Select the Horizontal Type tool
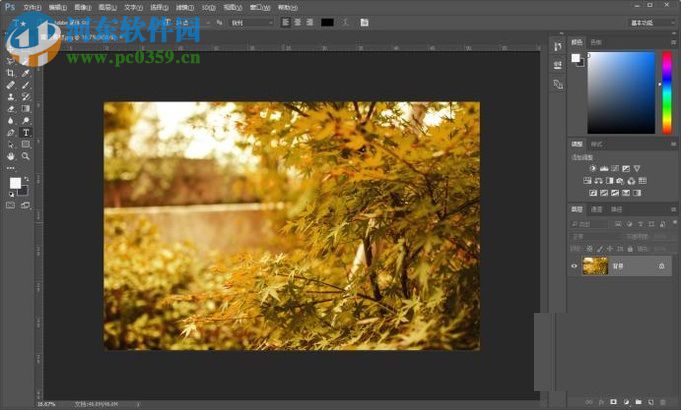This screenshot has width=681, height=410. [25, 132]
